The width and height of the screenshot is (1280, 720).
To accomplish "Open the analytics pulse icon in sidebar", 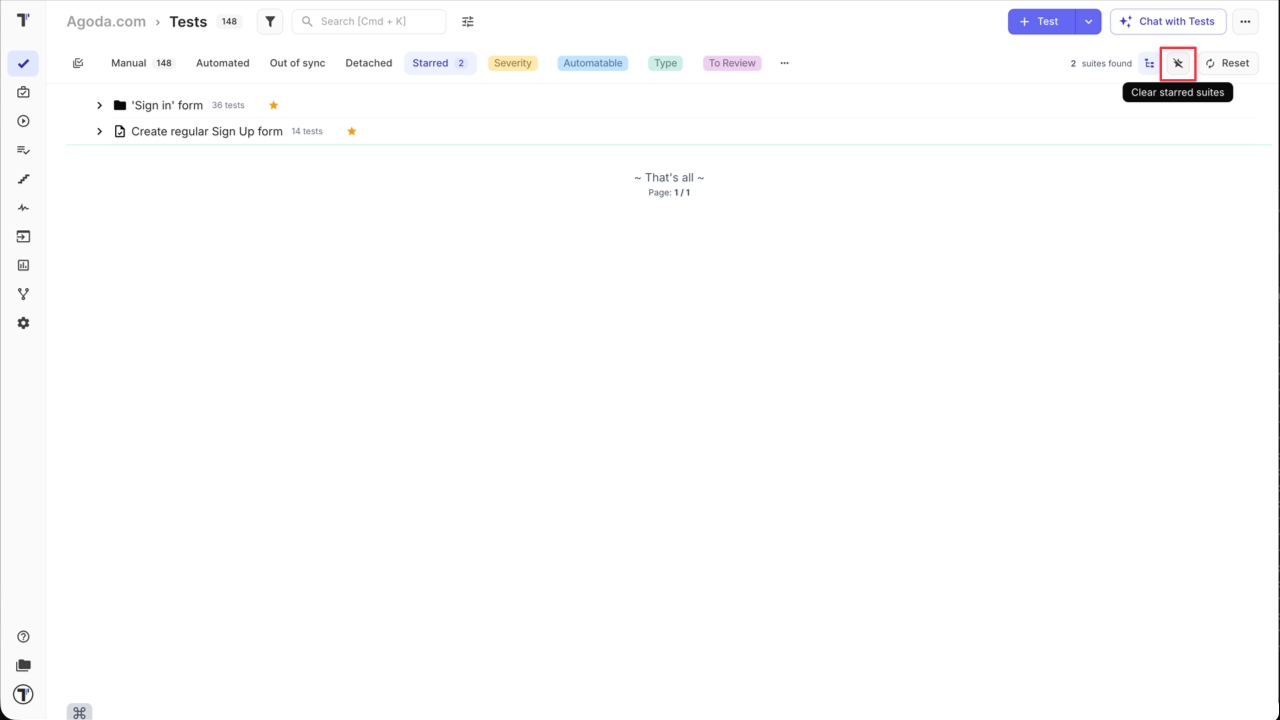I will pyautogui.click(x=23, y=208).
